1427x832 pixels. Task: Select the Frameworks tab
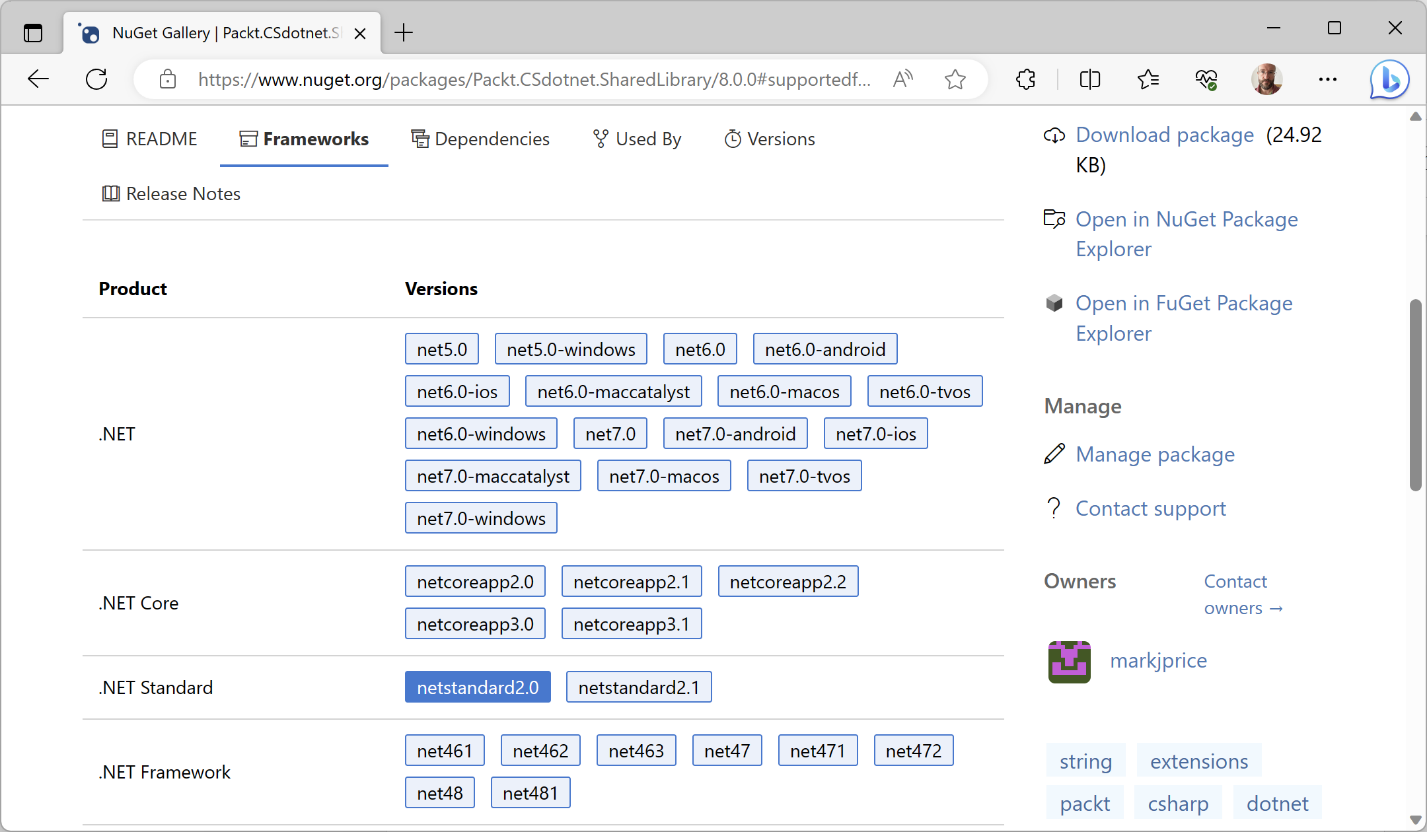point(304,139)
